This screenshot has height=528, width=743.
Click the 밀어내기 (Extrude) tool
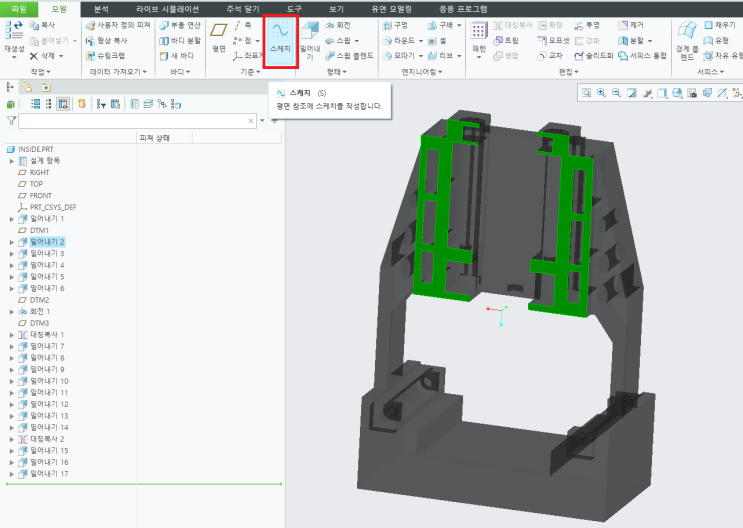(x=310, y=40)
